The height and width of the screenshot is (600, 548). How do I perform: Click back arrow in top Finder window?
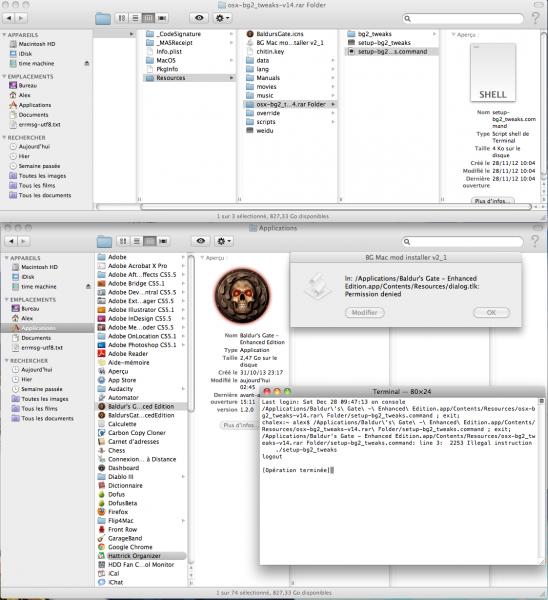(8, 18)
